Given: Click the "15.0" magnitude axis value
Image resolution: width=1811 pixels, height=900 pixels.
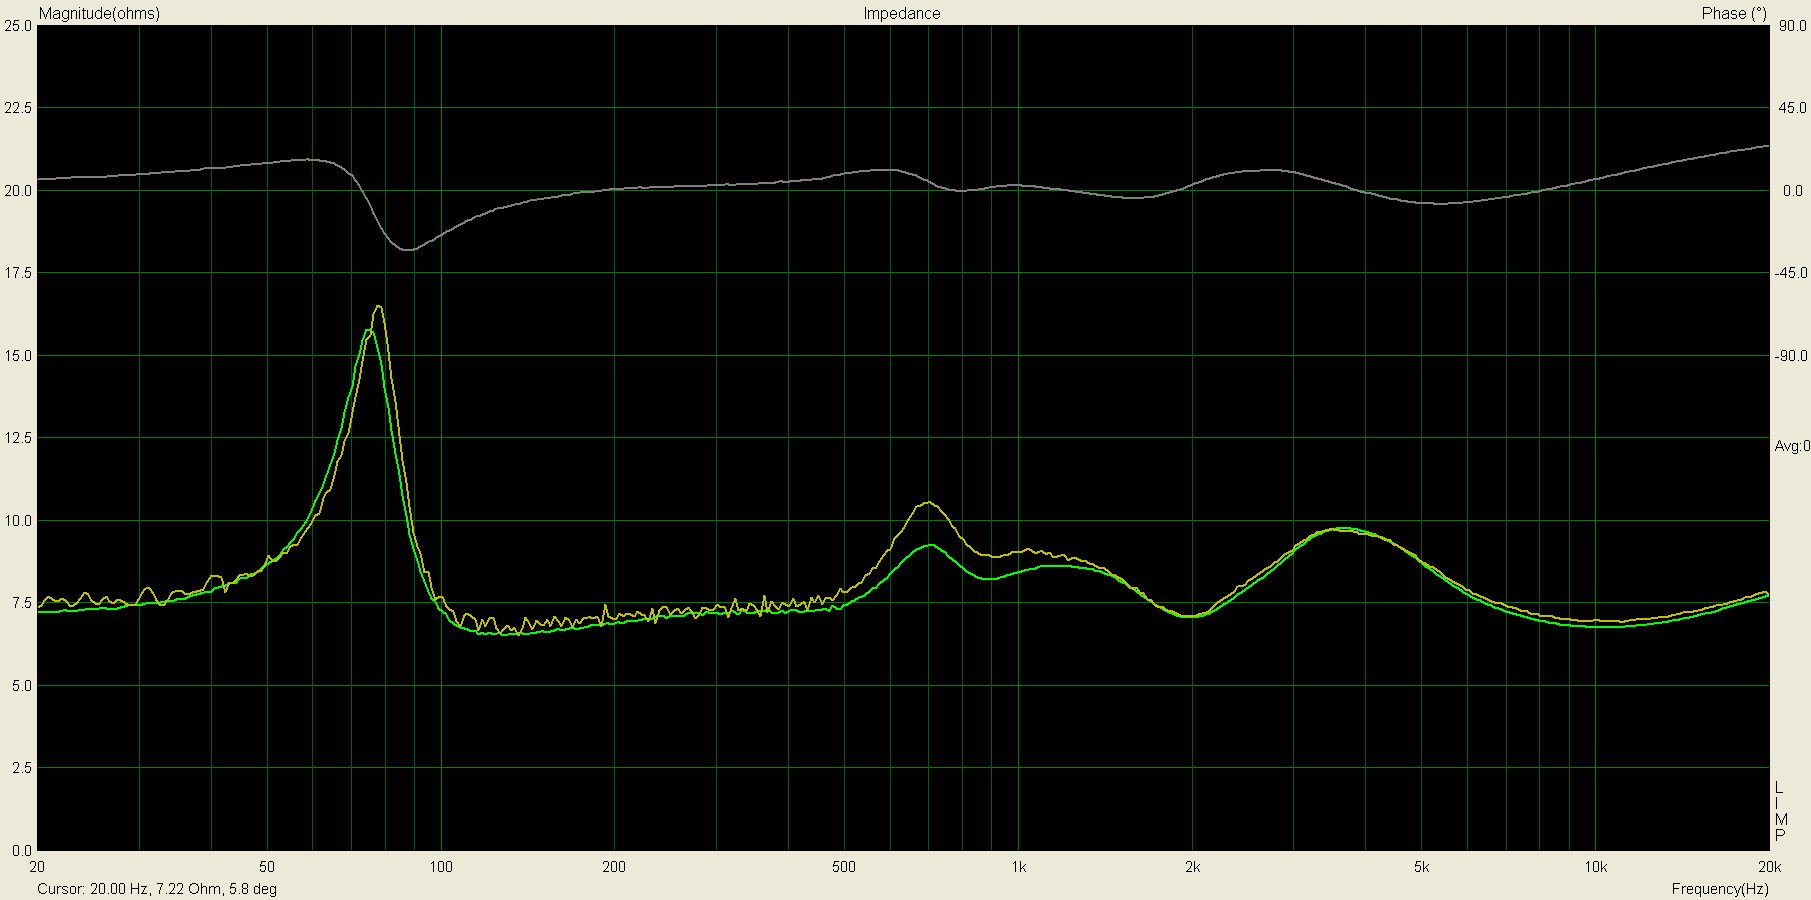Looking at the screenshot, I should click(18, 356).
